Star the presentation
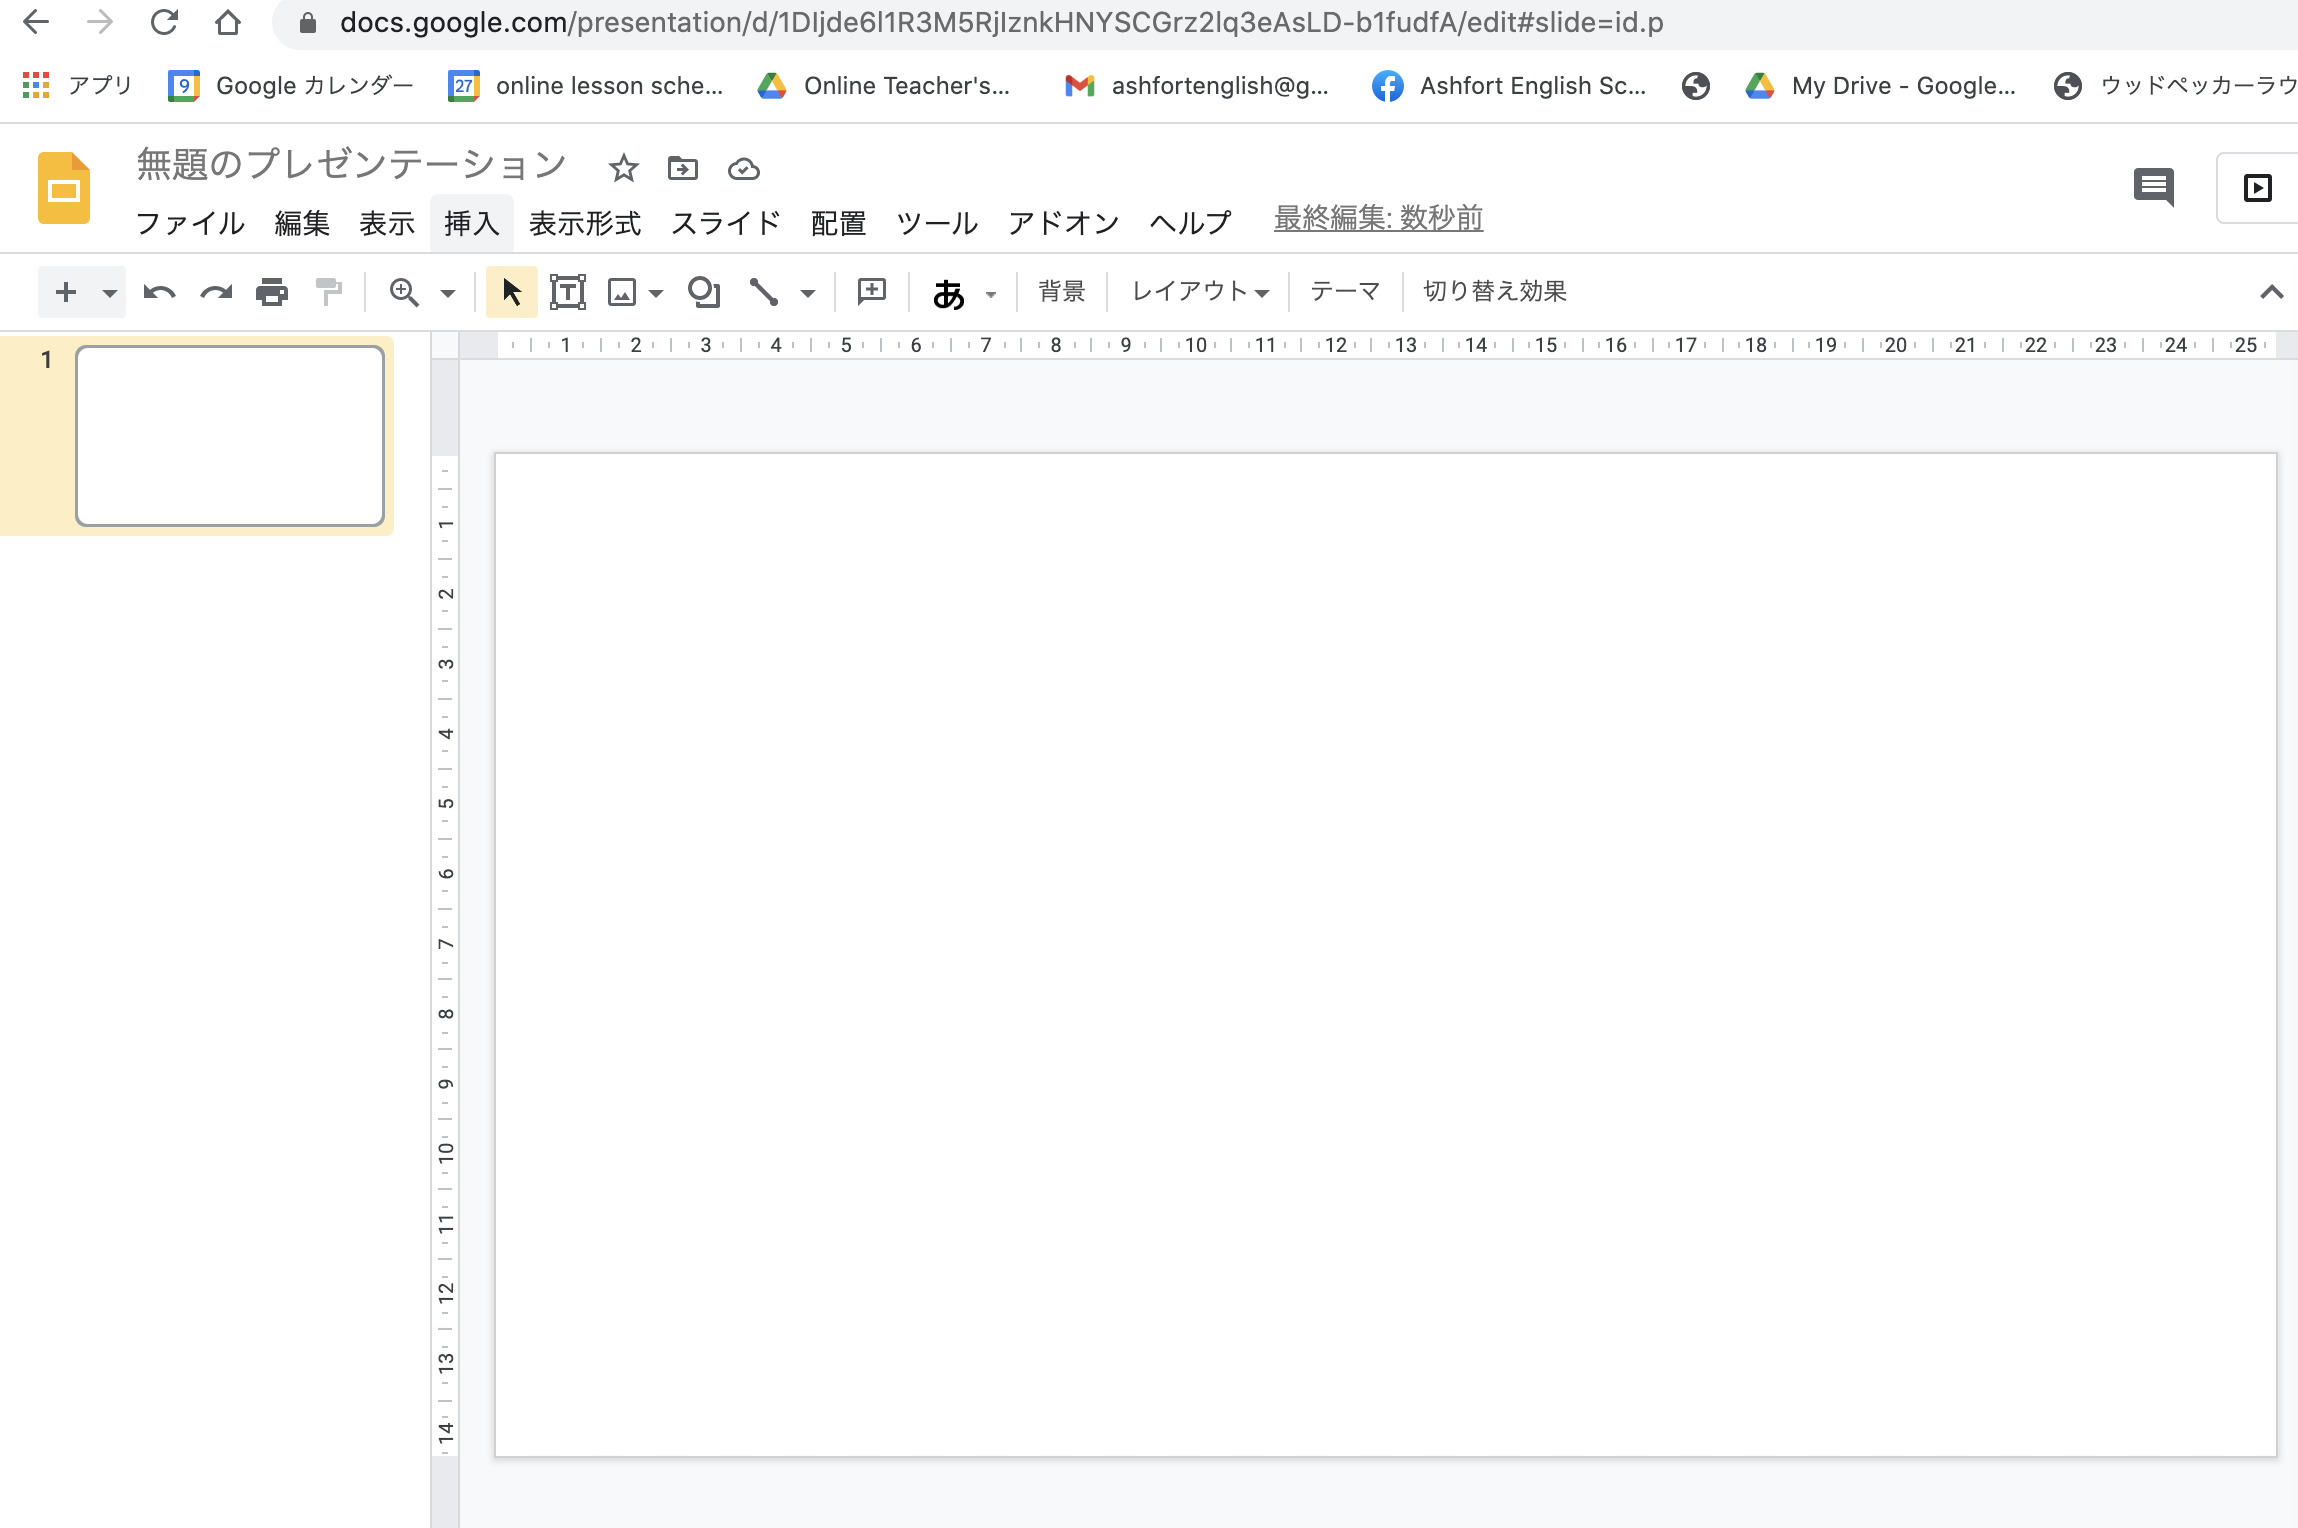This screenshot has width=2298, height=1528. coord(623,168)
